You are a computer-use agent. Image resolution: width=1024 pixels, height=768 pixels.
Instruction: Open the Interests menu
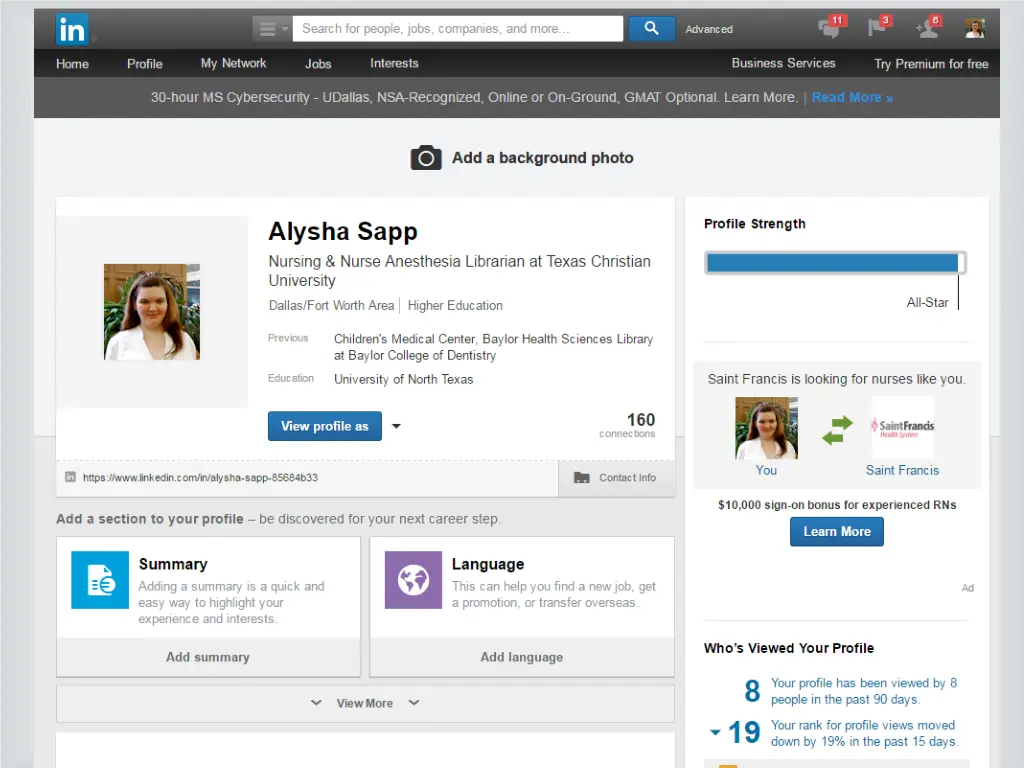394,63
